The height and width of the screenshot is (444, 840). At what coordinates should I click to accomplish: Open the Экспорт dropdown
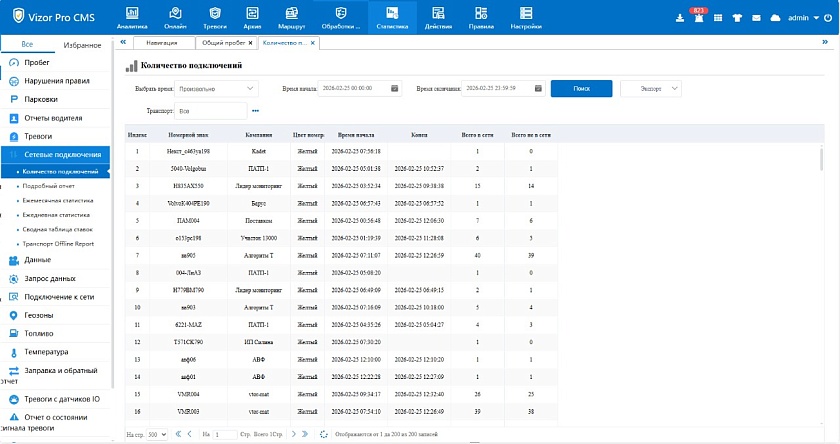(651, 89)
